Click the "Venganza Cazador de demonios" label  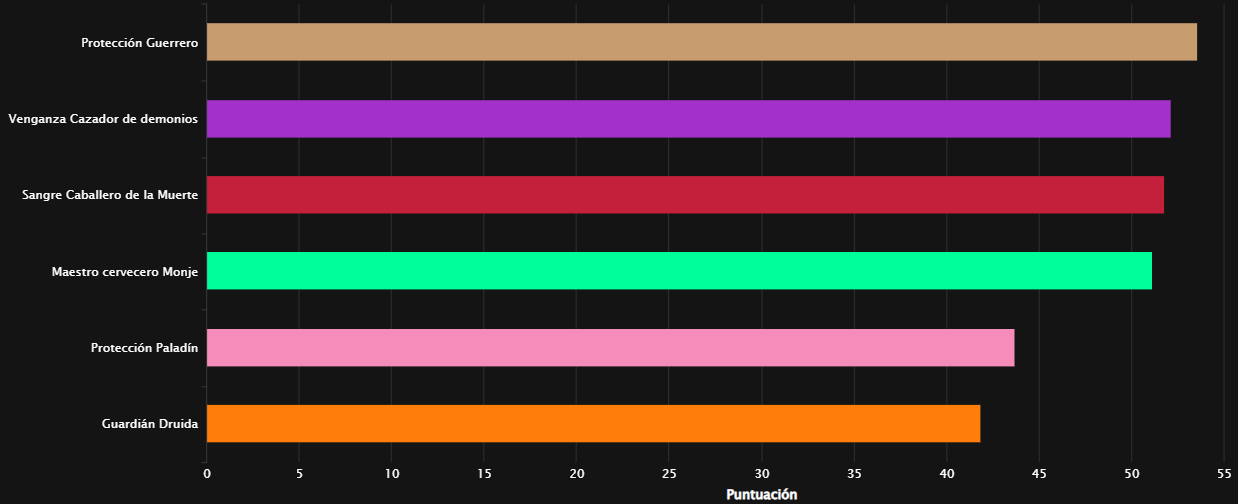pos(103,119)
